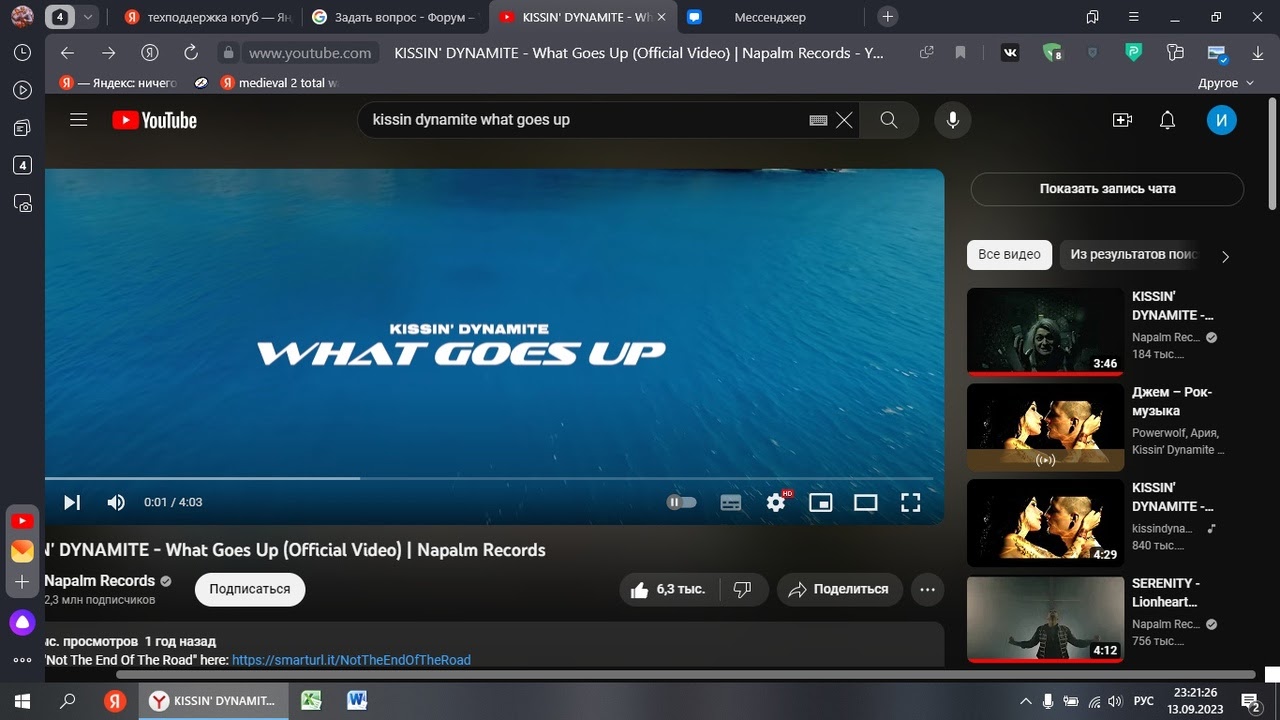Open Яндекс: ничего bookmark
Image resolution: width=1280 pixels, height=720 pixels.
pos(118,83)
